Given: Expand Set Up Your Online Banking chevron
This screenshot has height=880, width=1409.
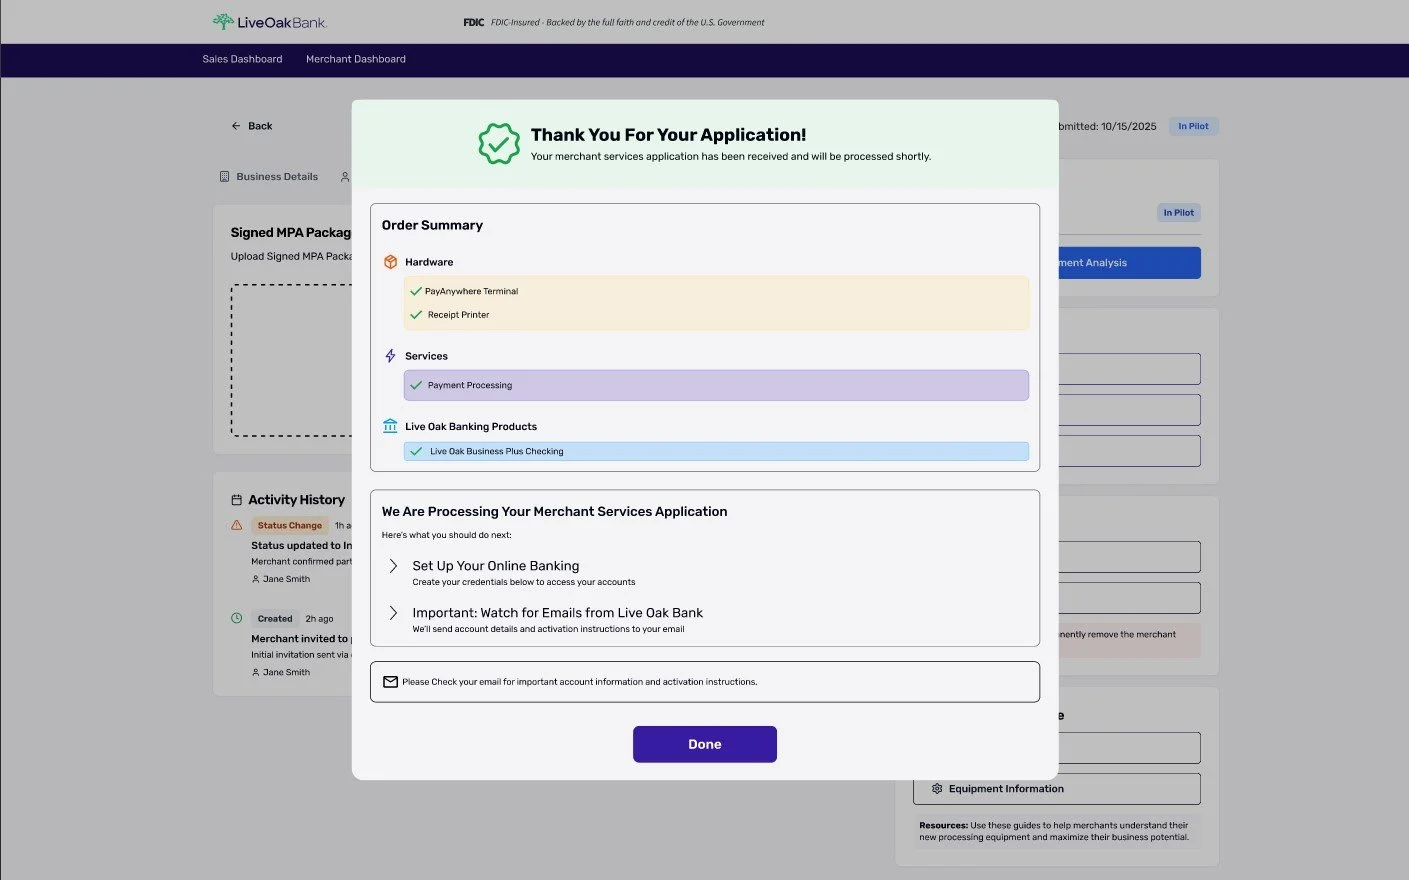Looking at the screenshot, I should (393, 566).
